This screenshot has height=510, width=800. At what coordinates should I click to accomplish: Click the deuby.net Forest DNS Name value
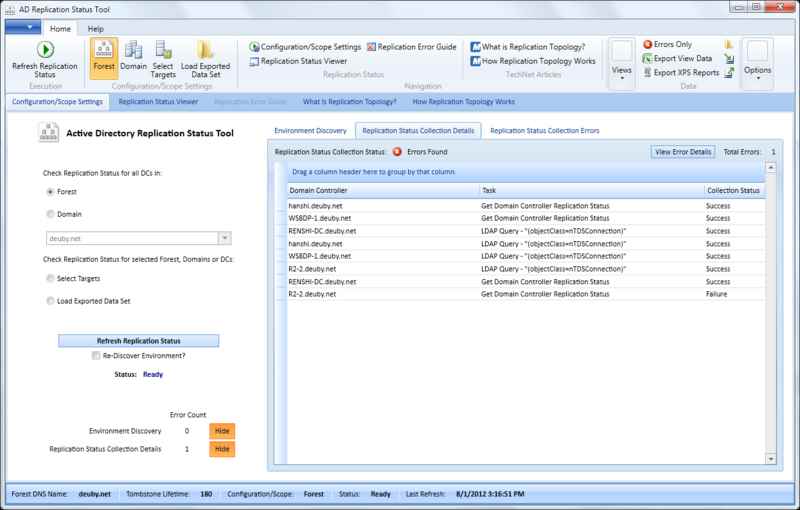pyautogui.click(x=94, y=494)
